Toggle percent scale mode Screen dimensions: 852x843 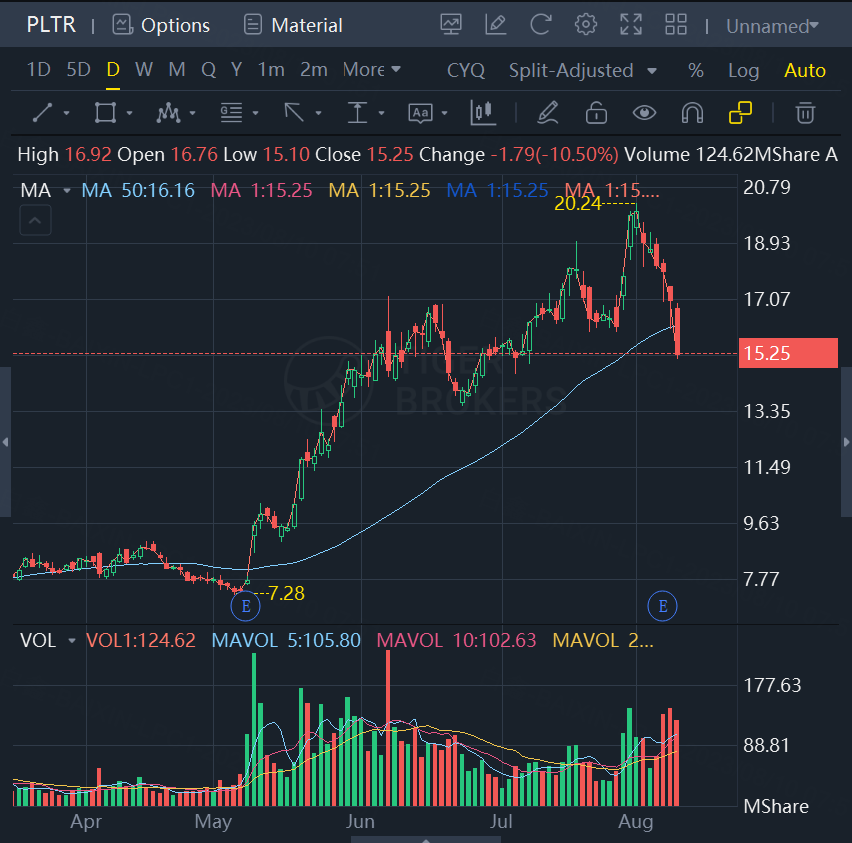[696, 70]
